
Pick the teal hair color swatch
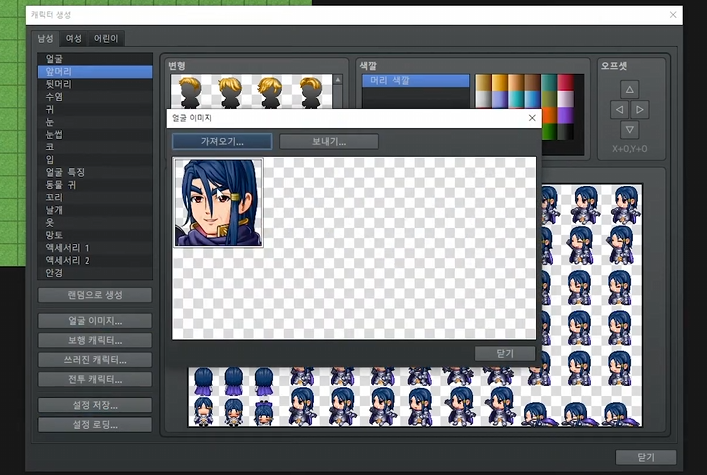pyautogui.click(x=549, y=83)
